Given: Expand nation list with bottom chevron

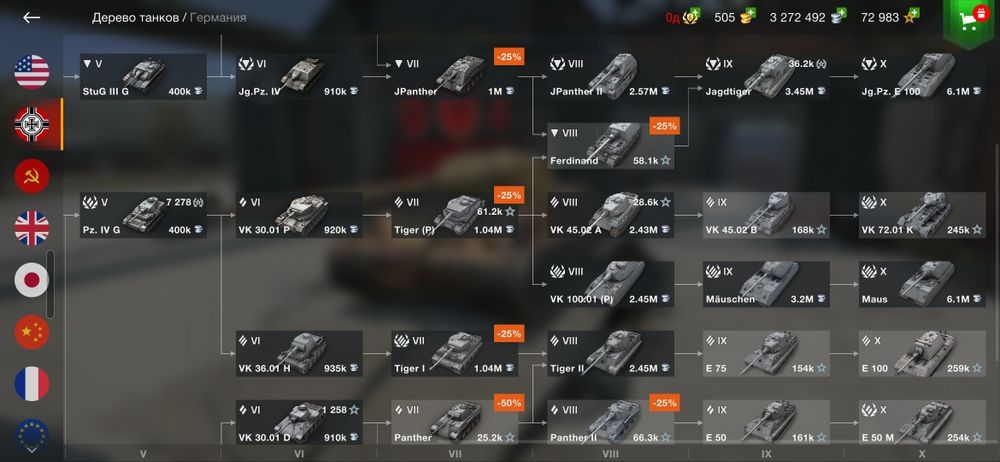Looking at the screenshot, I should (x=31, y=450).
